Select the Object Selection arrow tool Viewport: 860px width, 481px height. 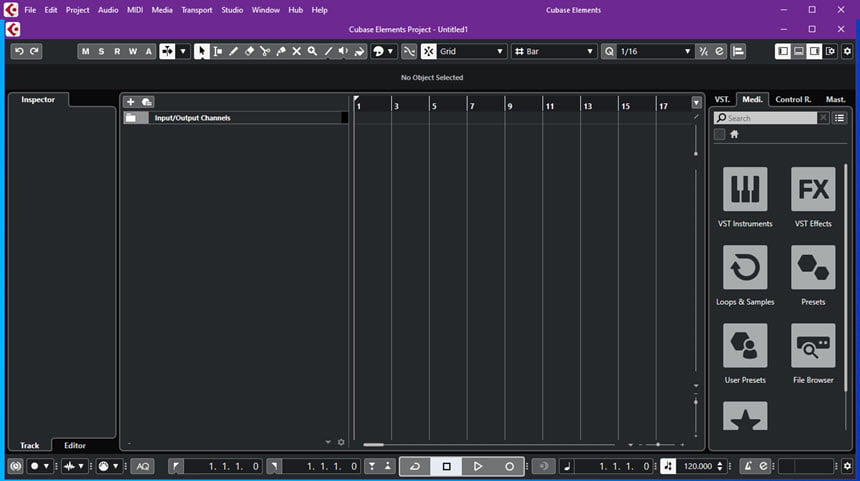click(x=201, y=52)
